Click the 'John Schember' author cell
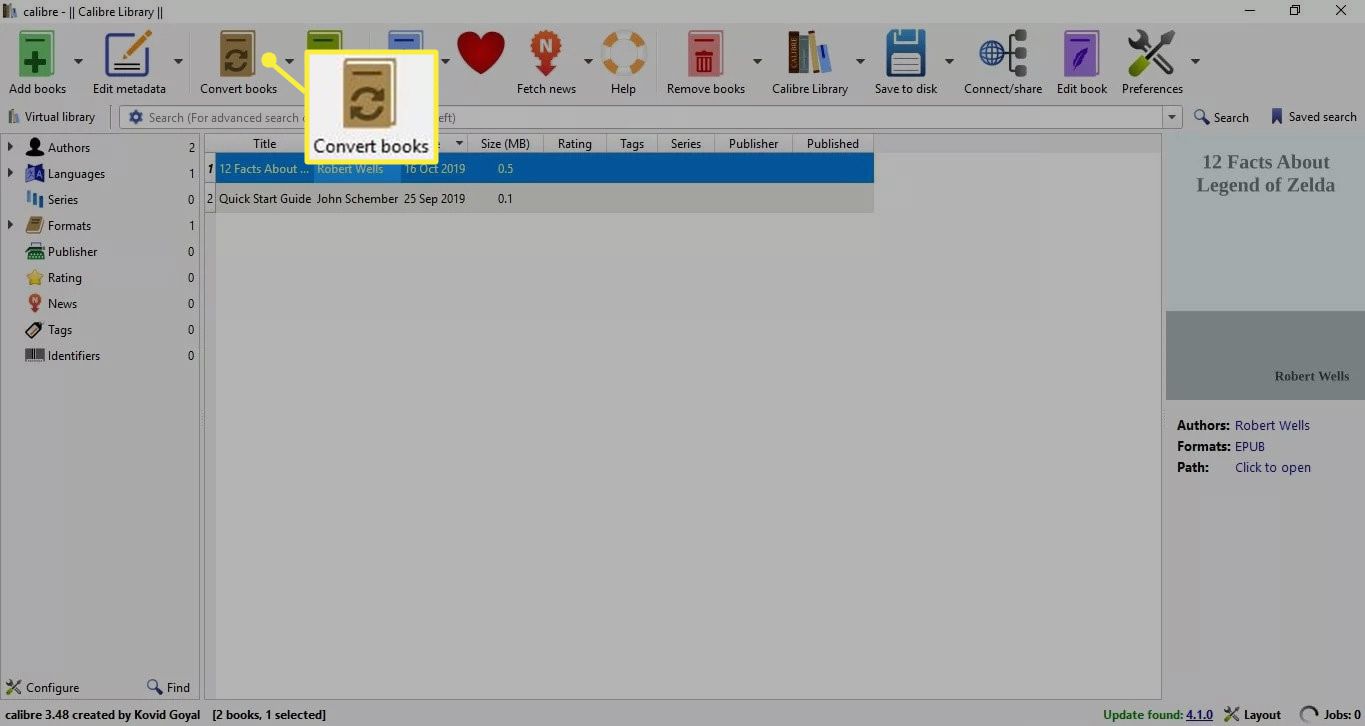The height and width of the screenshot is (726, 1365). (x=357, y=198)
